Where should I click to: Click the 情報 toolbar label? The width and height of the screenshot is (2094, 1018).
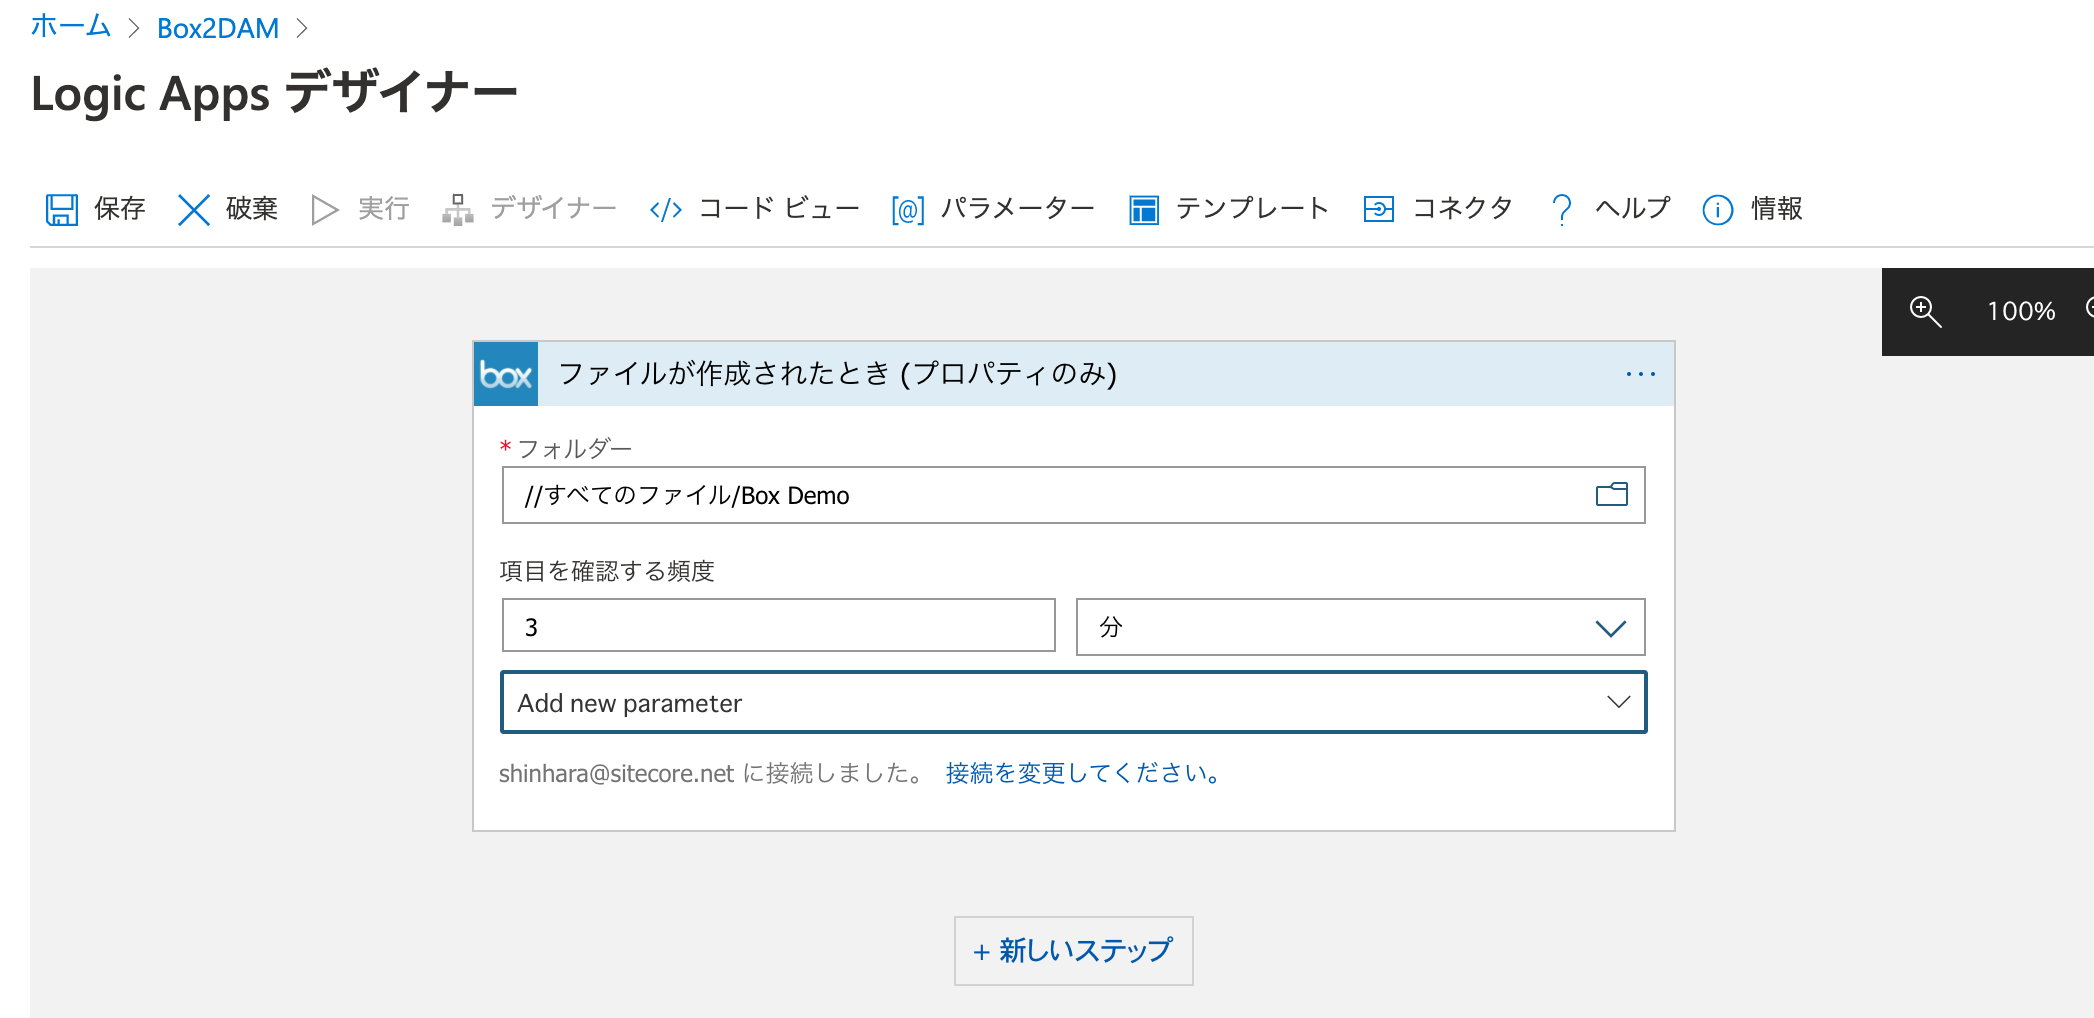tap(1777, 208)
